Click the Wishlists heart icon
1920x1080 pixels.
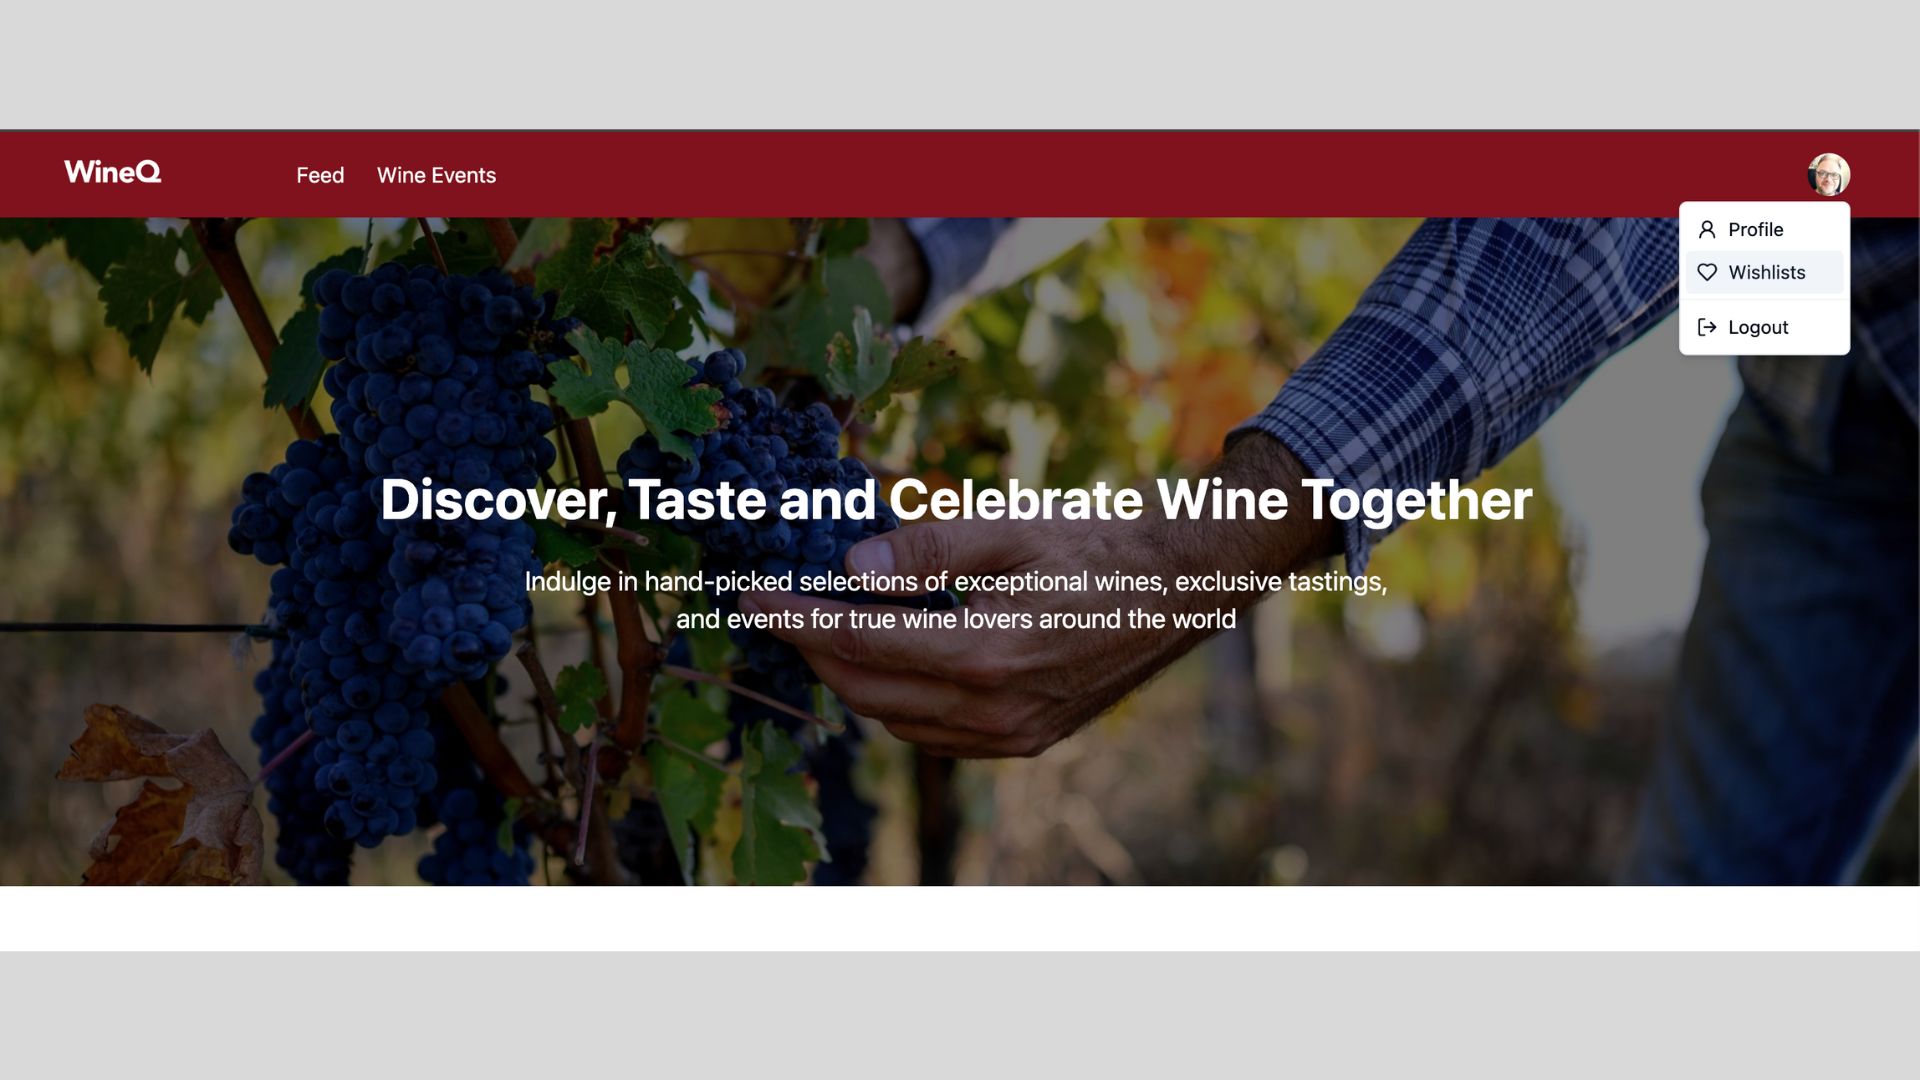point(1707,272)
